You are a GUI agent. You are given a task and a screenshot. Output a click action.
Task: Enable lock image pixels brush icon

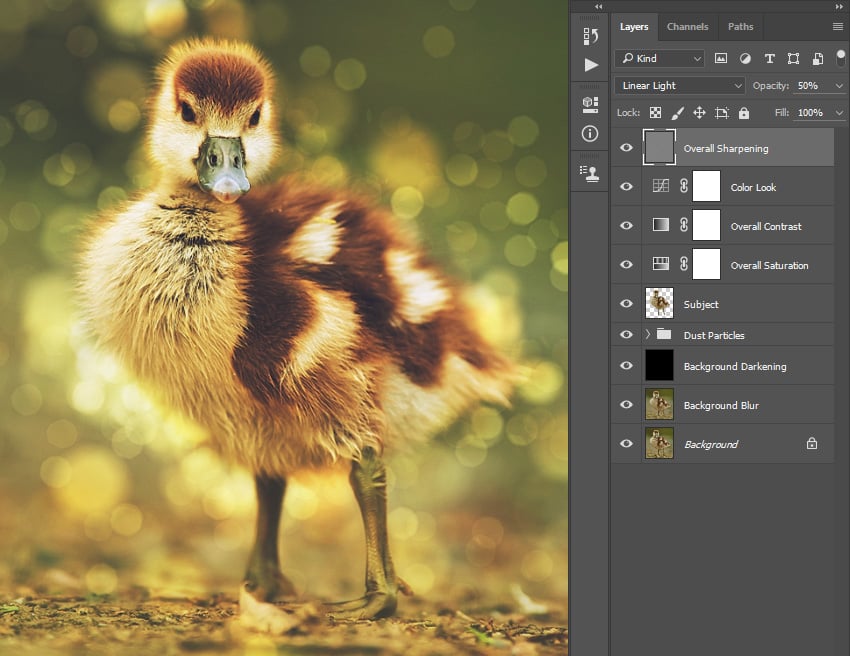(x=678, y=112)
